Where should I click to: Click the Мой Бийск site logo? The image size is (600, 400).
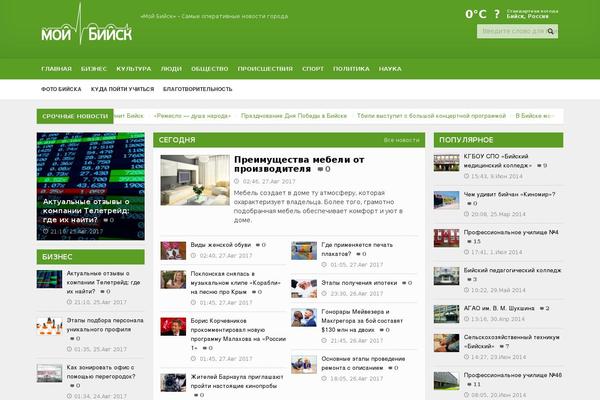click(x=87, y=24)
